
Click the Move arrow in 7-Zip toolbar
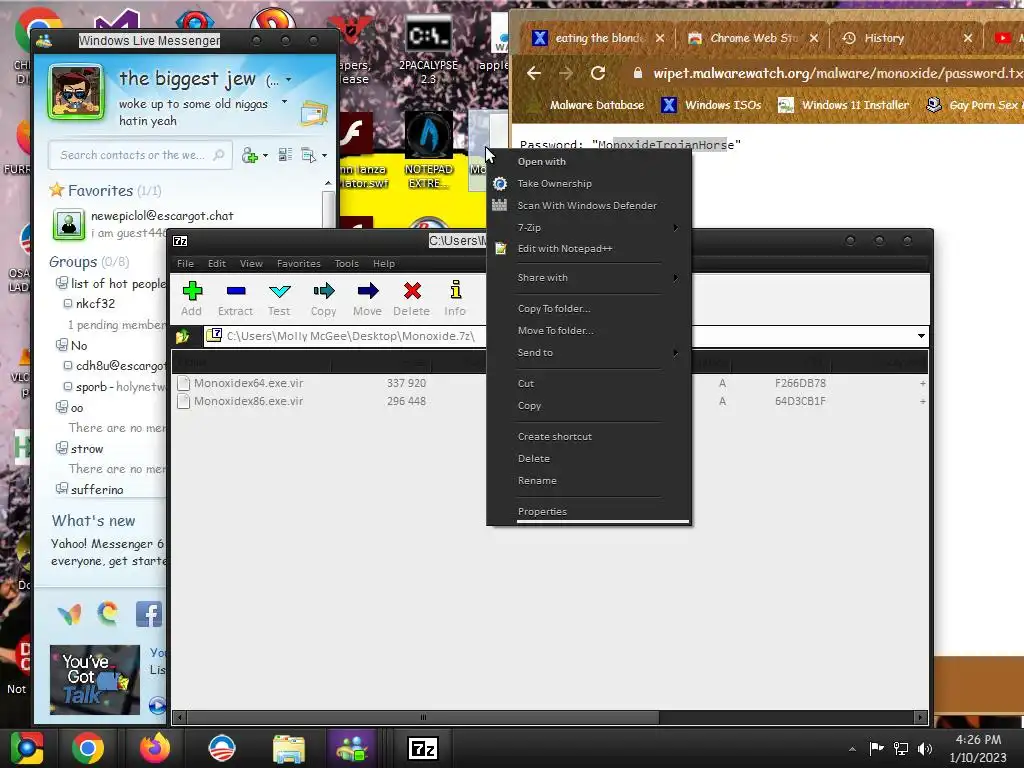(x=367, y=298)
